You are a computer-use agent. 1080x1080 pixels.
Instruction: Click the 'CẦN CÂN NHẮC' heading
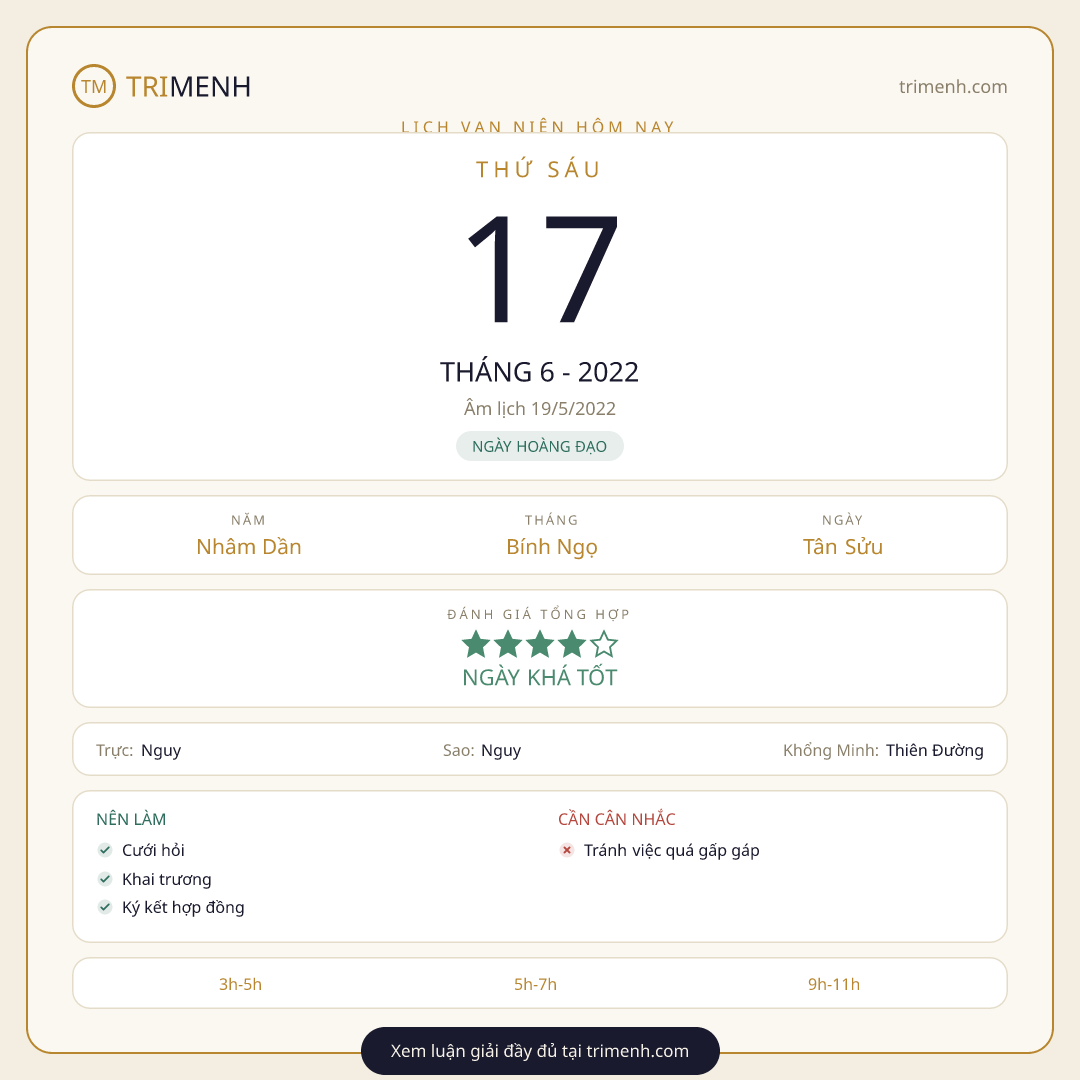click(x=616, y=819)
